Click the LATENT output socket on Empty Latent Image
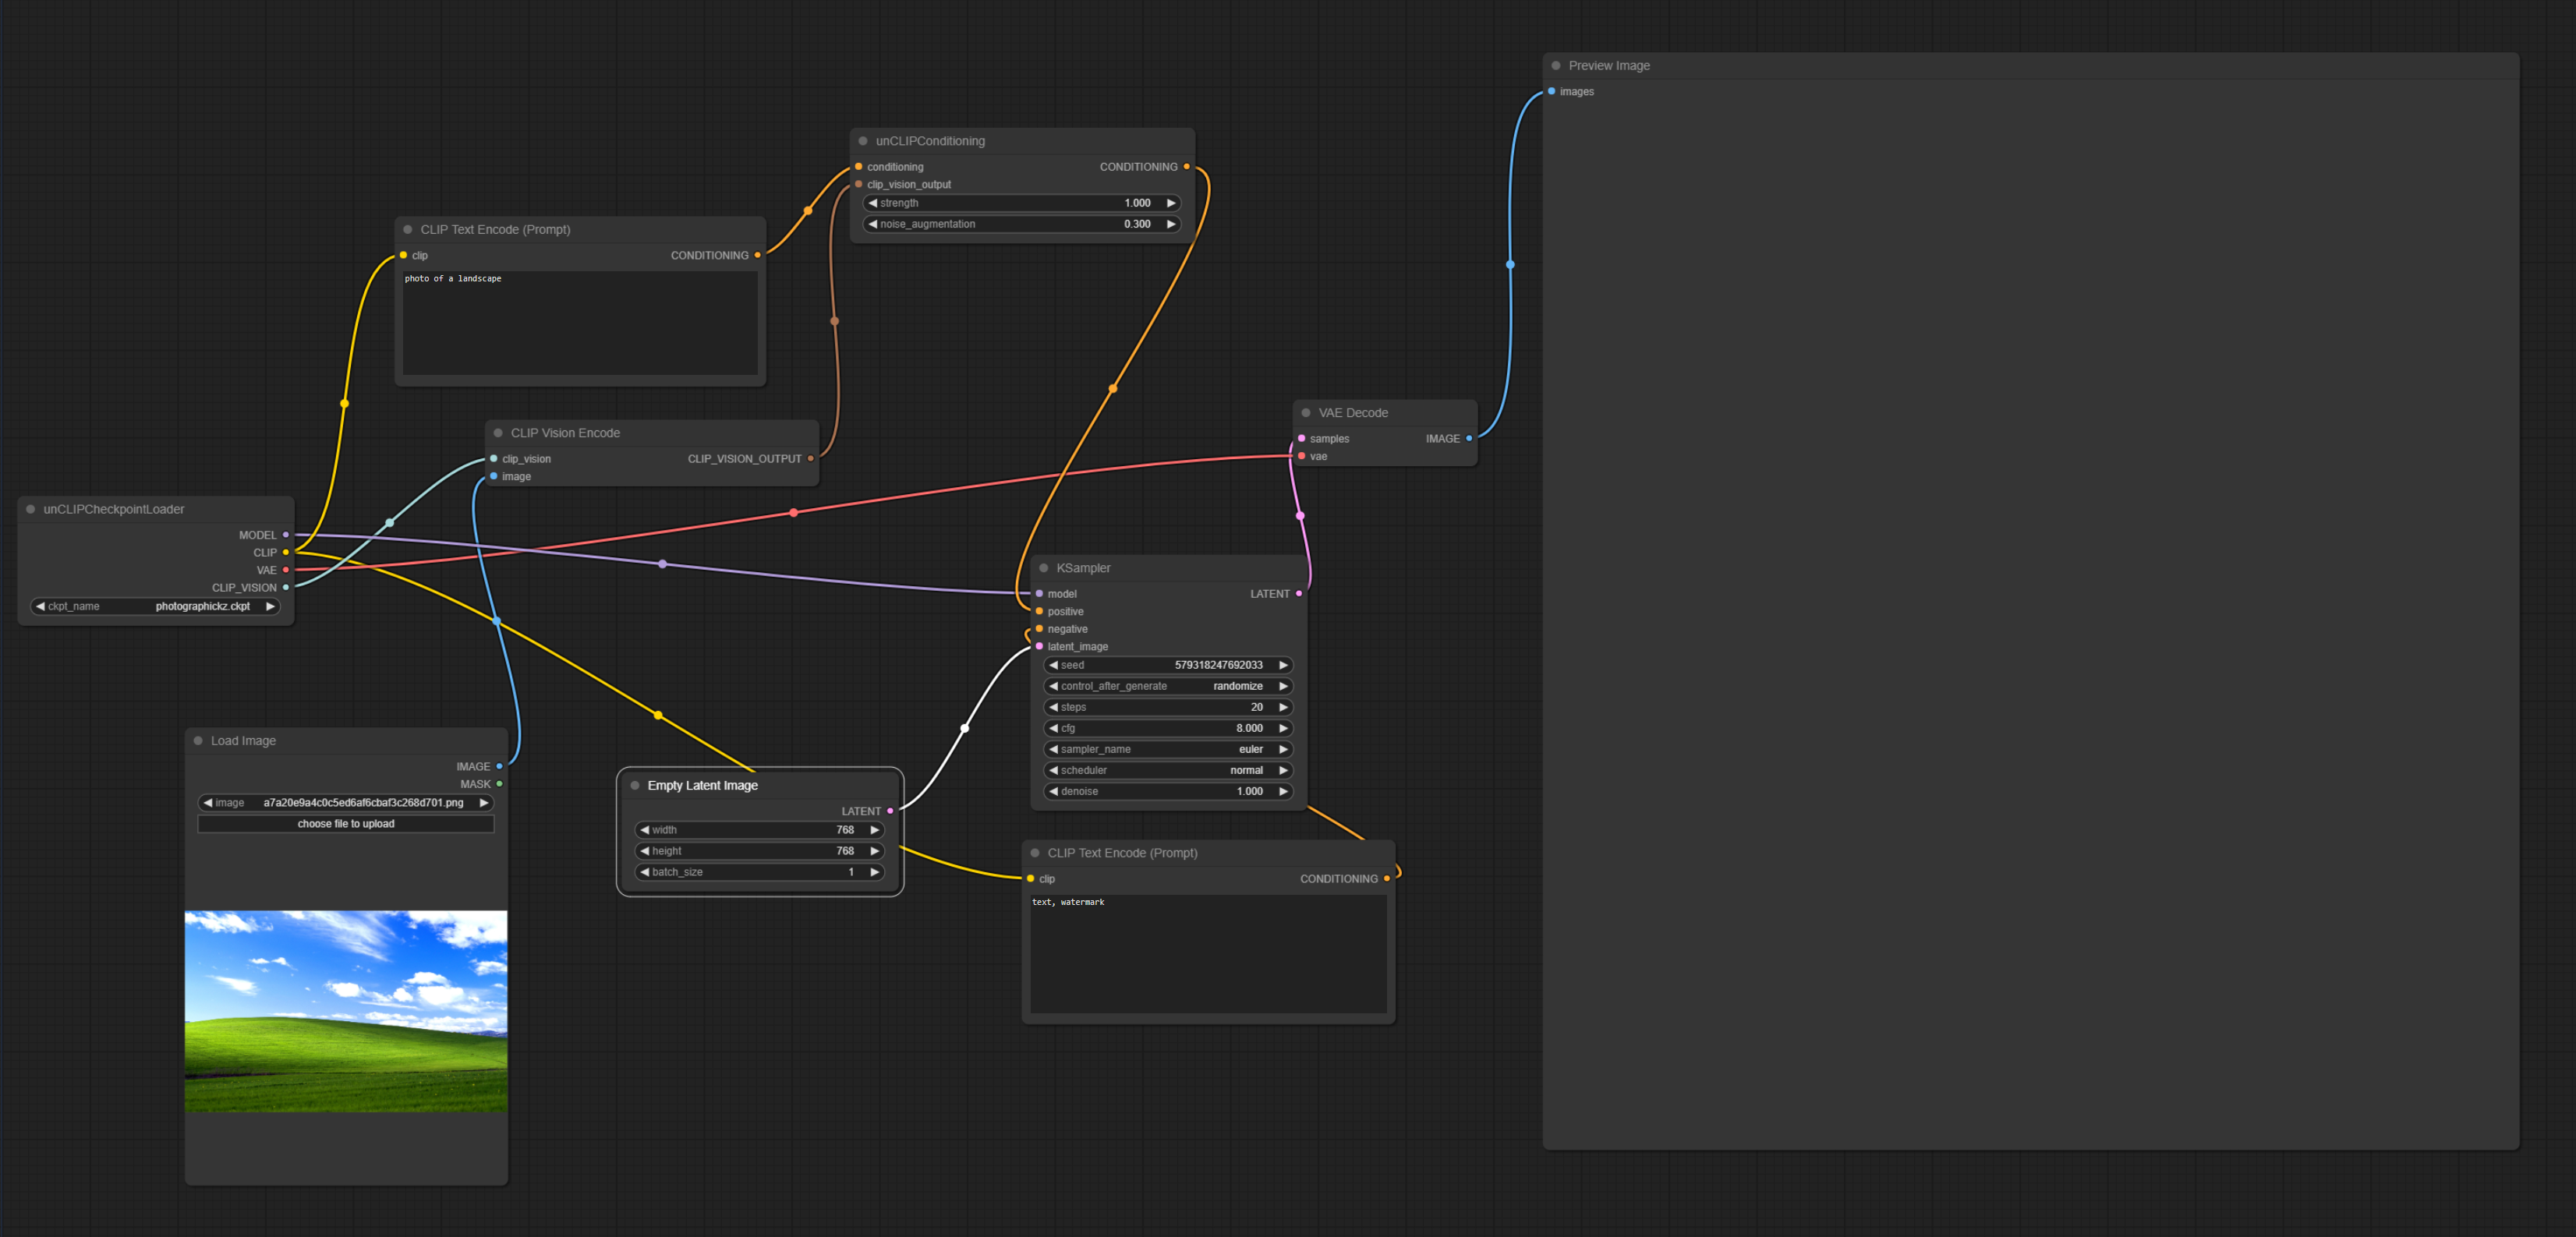The image size is (2576, 1237). (x=890, y=811)
